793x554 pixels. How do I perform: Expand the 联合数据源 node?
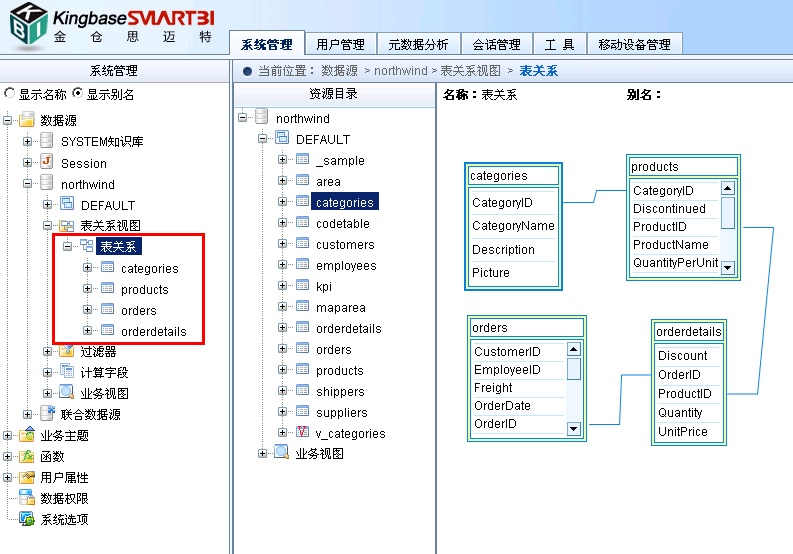coord(27,414)
